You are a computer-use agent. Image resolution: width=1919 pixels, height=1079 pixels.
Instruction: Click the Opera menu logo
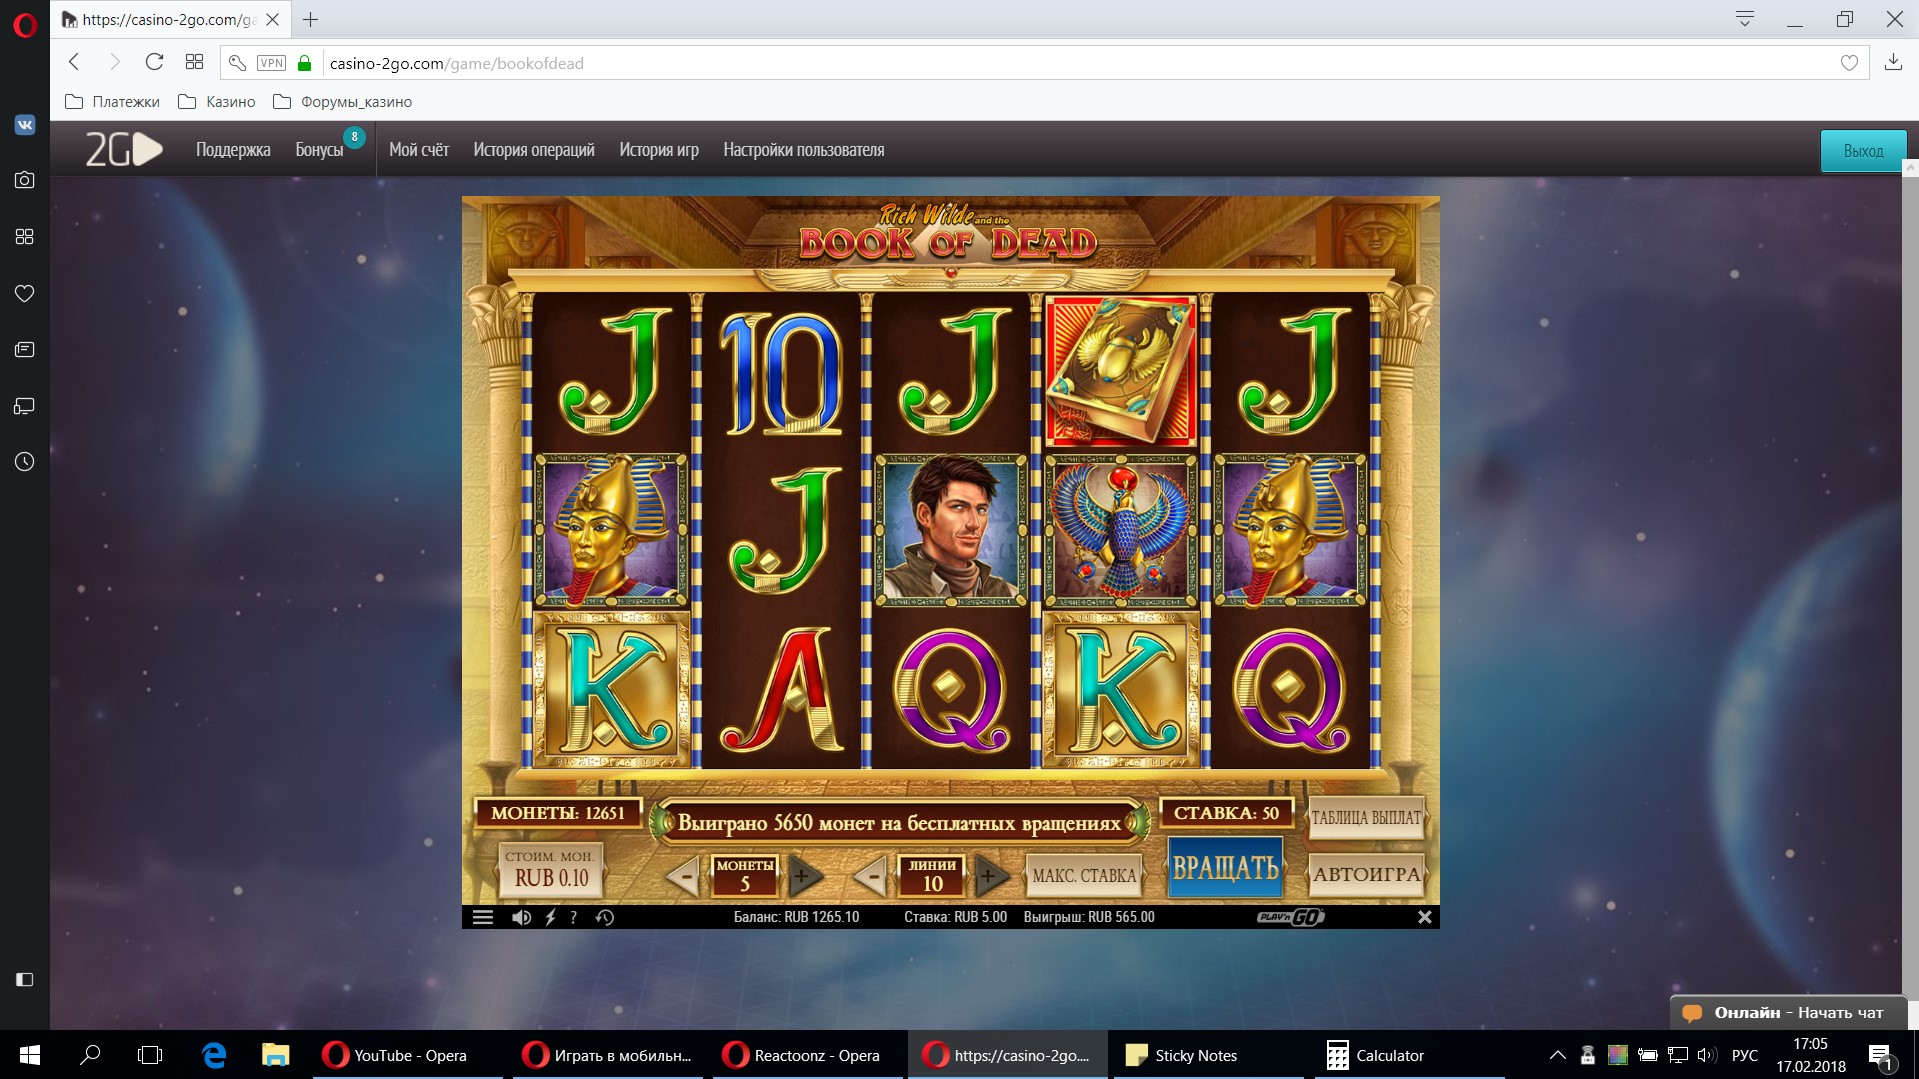[25, 24]
